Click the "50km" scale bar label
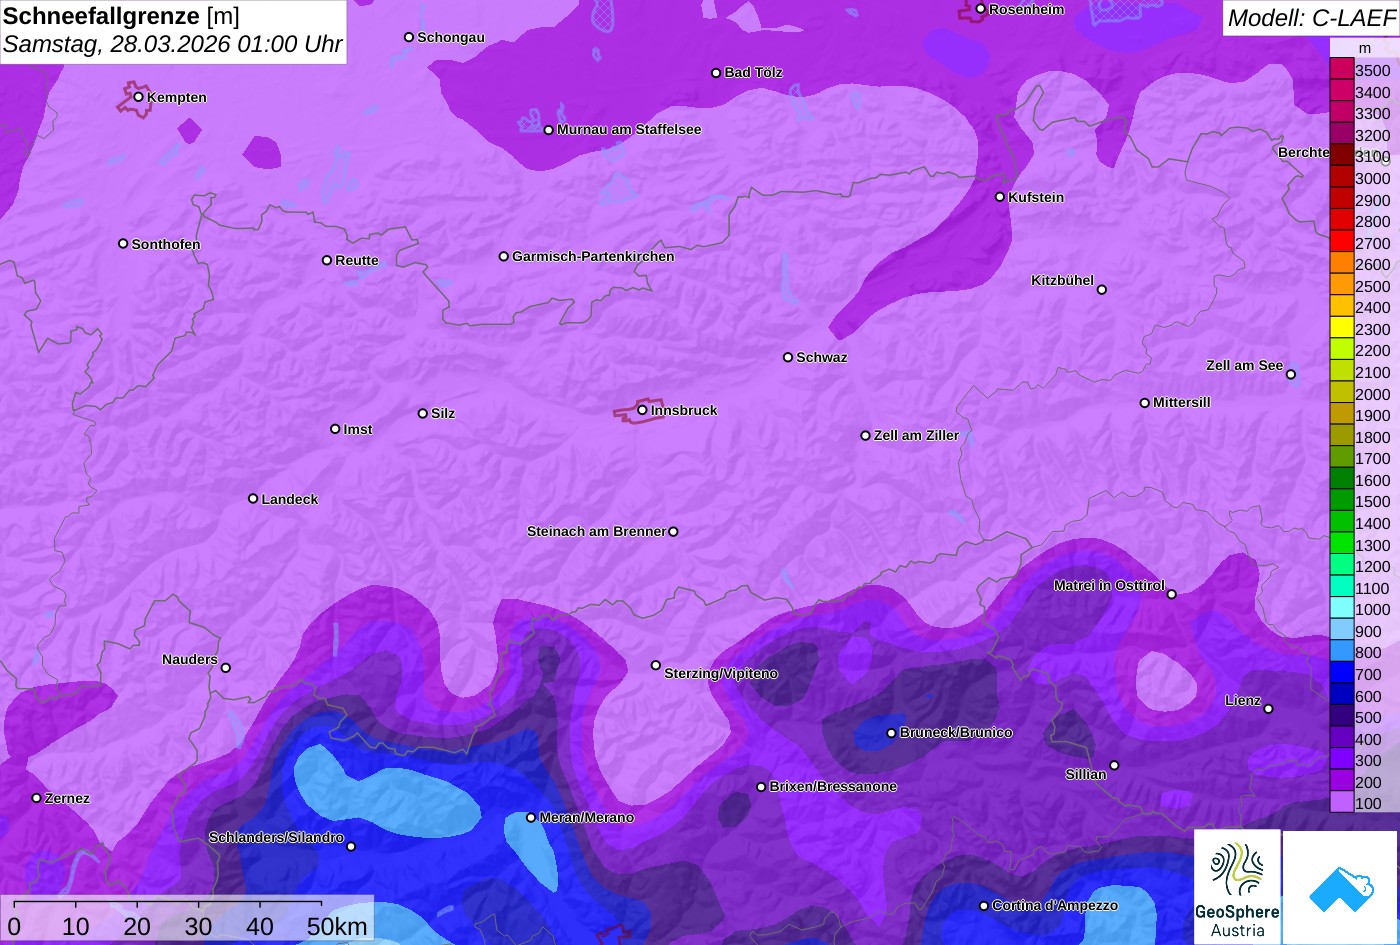1400x945 pixels. (337, 926)
